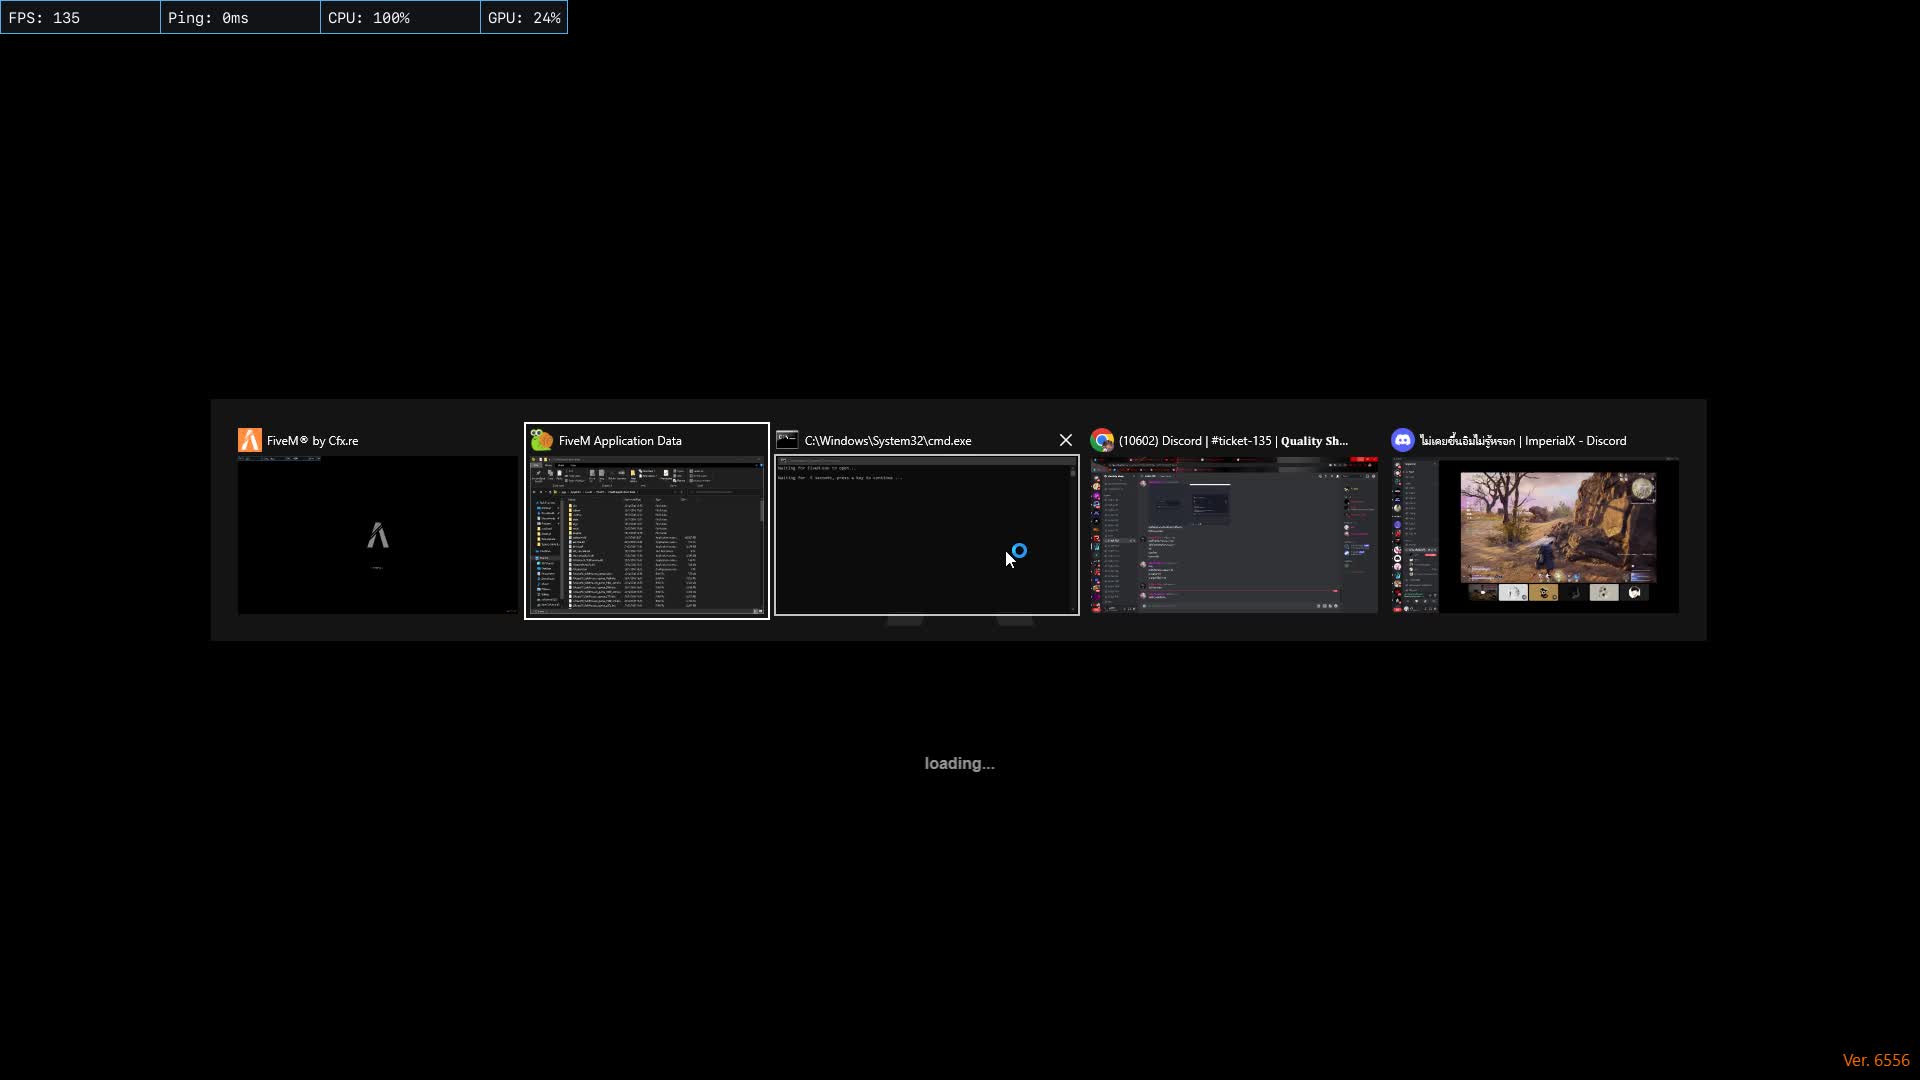1920x1080 pixels.
Task: Switch to the cmd.exe window preview
Action: (x=925, y=535)
